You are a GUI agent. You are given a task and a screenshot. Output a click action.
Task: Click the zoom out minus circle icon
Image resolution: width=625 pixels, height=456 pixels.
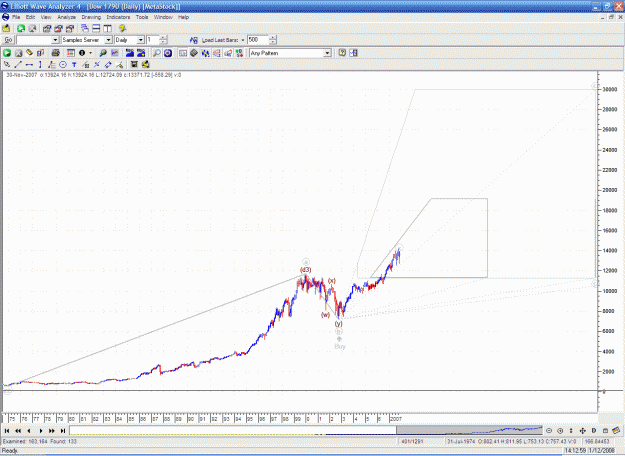point(549,431)
